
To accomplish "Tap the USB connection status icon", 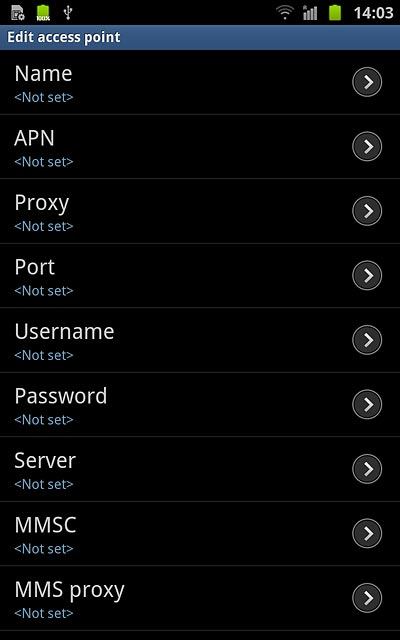I will pyautogui.click(x=68, y=13).
